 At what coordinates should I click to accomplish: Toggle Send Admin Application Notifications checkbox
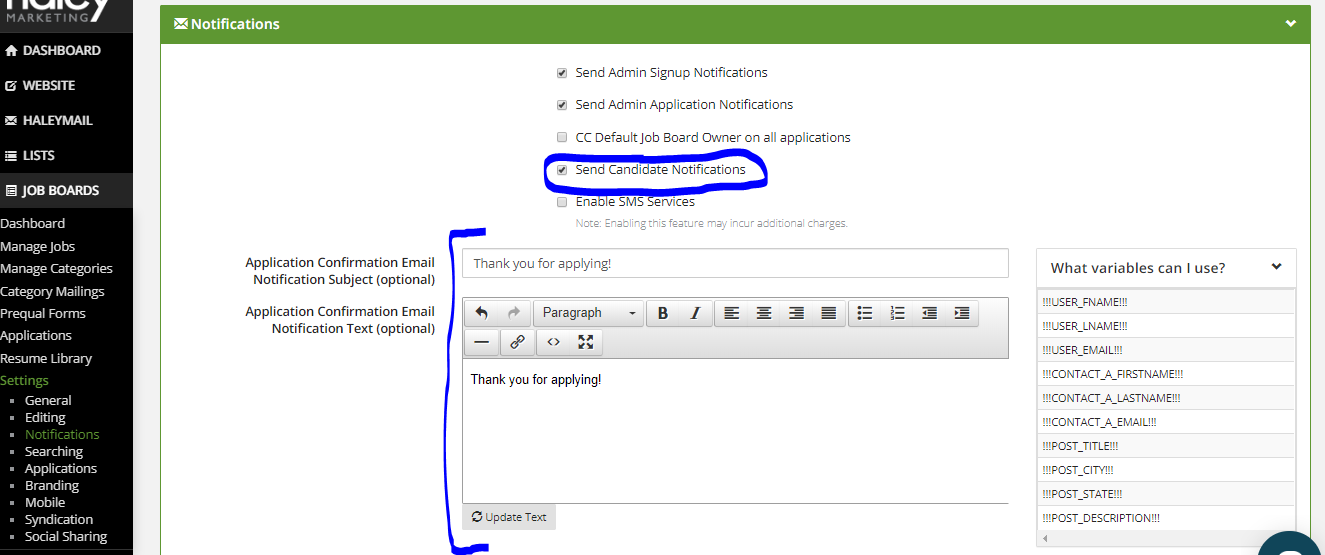pos(562,105)
